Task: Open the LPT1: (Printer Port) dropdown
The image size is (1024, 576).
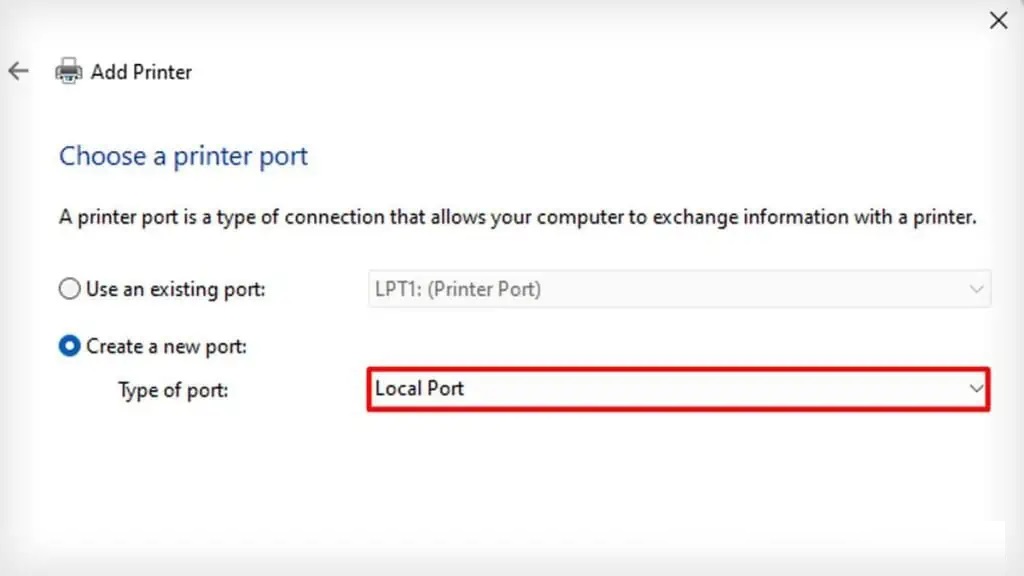Action: tap(679, 289)
